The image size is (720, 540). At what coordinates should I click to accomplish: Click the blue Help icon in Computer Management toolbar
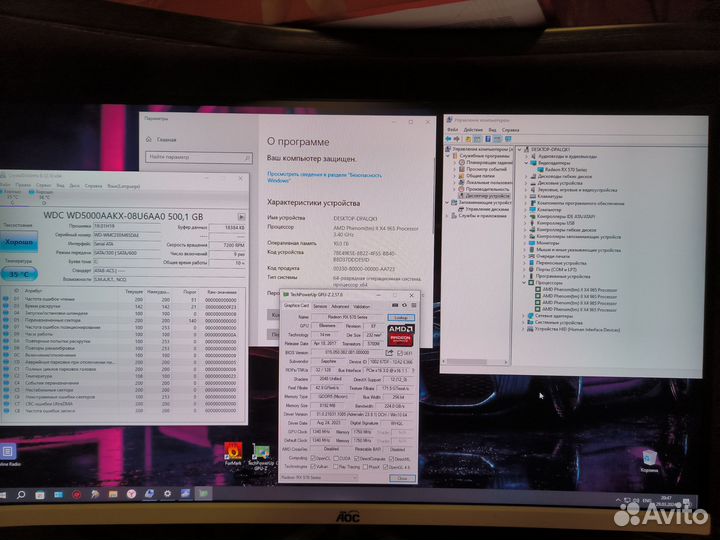(488, 139)
